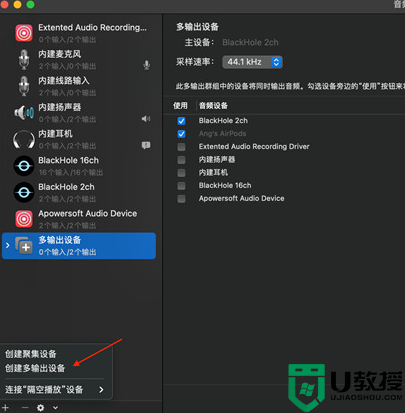This screenshot has width=405, height=413.
Task: Click the built-in microphone 内建麦克风 icon
Action: click(24, 60)
